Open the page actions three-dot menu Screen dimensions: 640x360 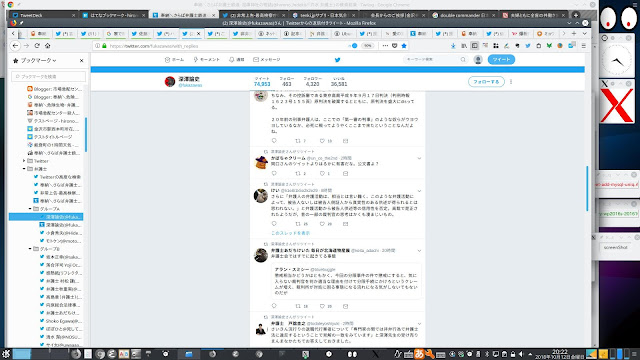385,46
